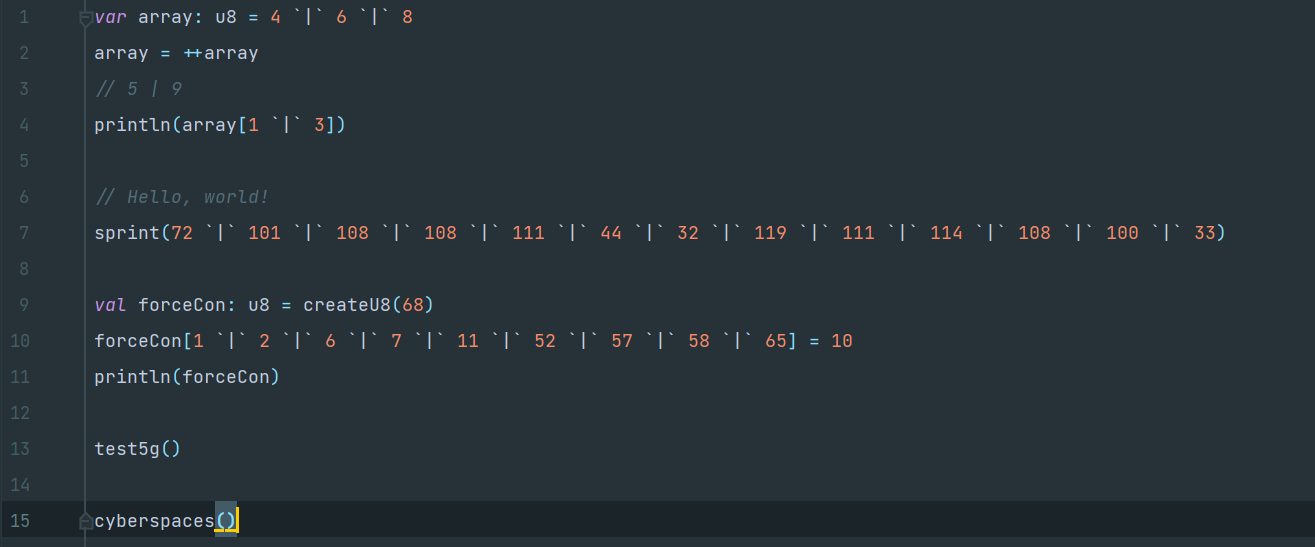Toggle the fold marker beside cyberspaces line

85,521
